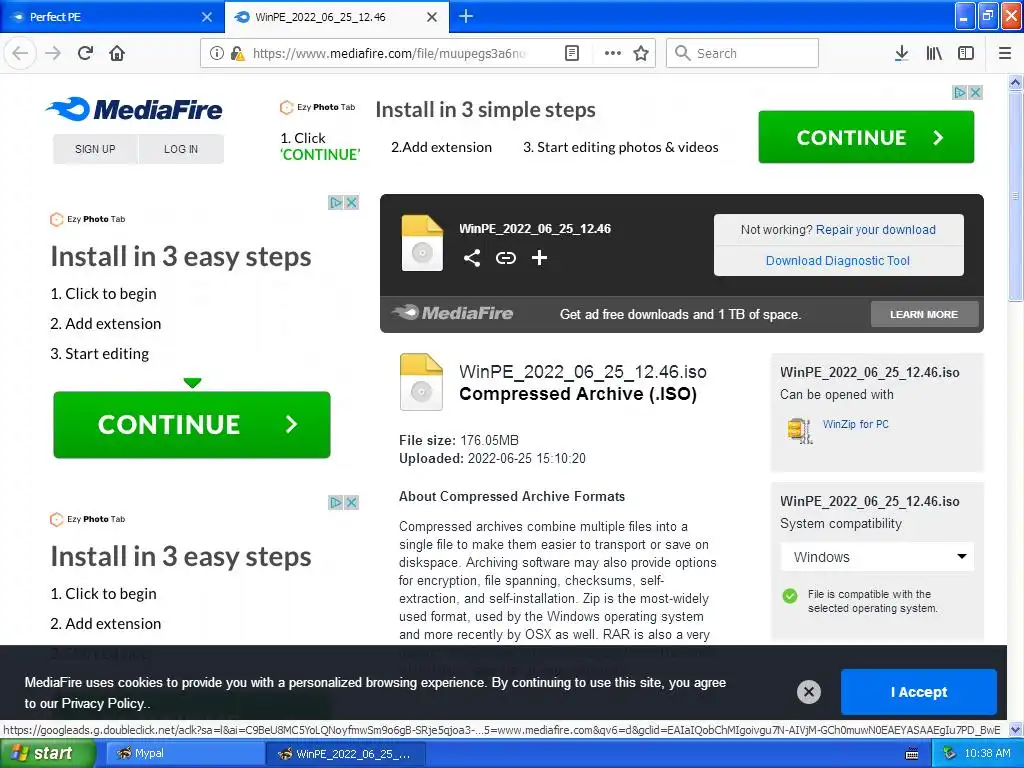Screen dimensions: 1024x768
Task: Show sidebars icon in toolbar
Action: [966, 53]
